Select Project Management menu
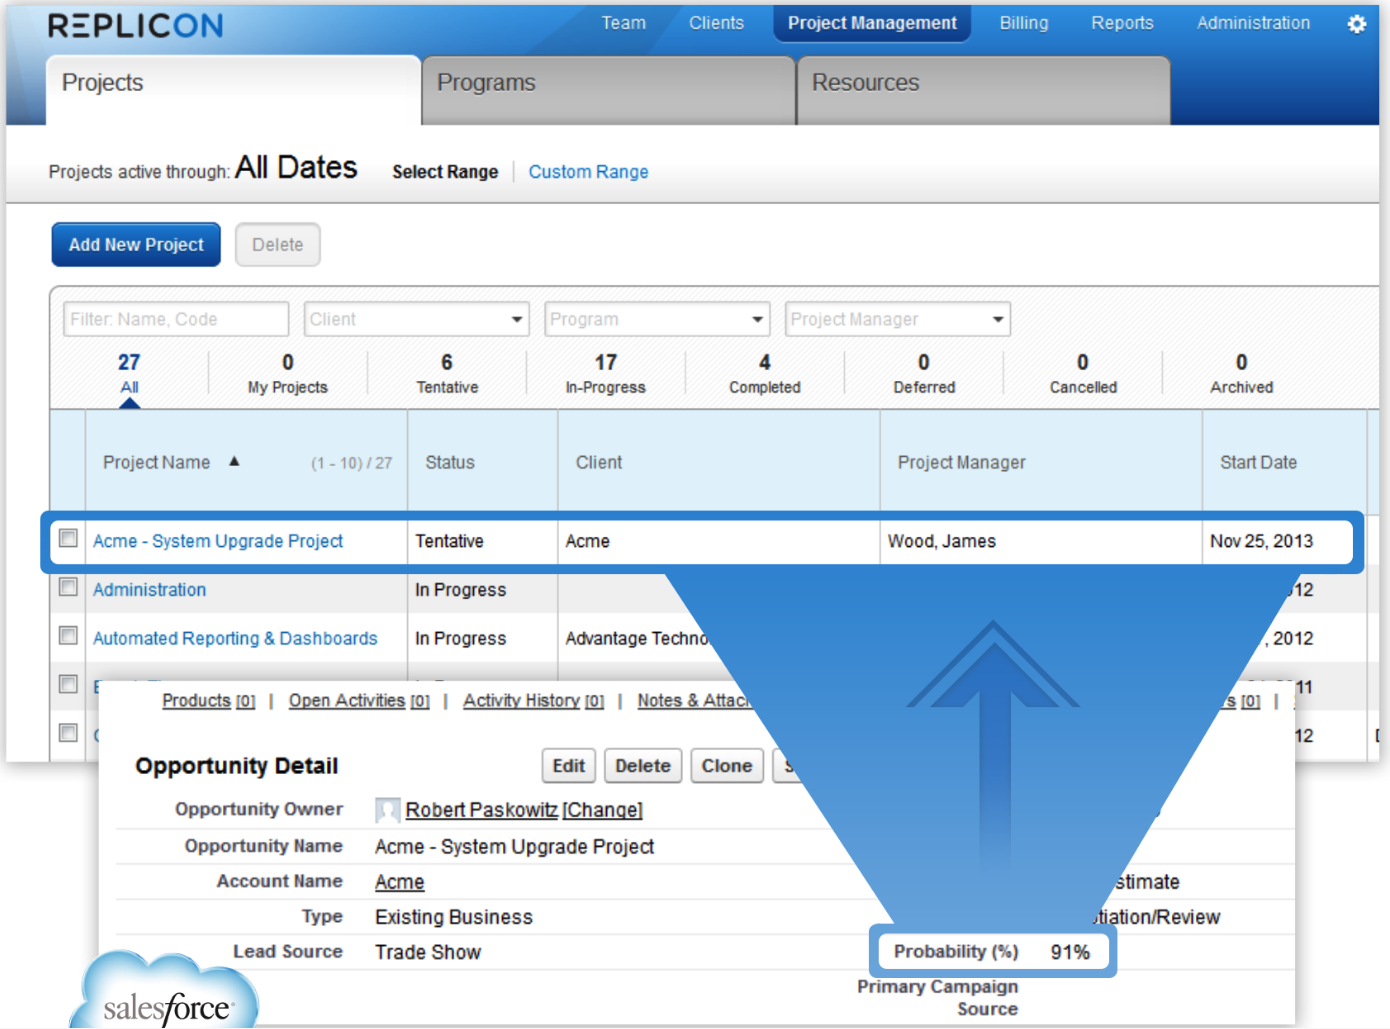Image resolution: width=1390 pixels, height=1029 pixels. [872, 23]
